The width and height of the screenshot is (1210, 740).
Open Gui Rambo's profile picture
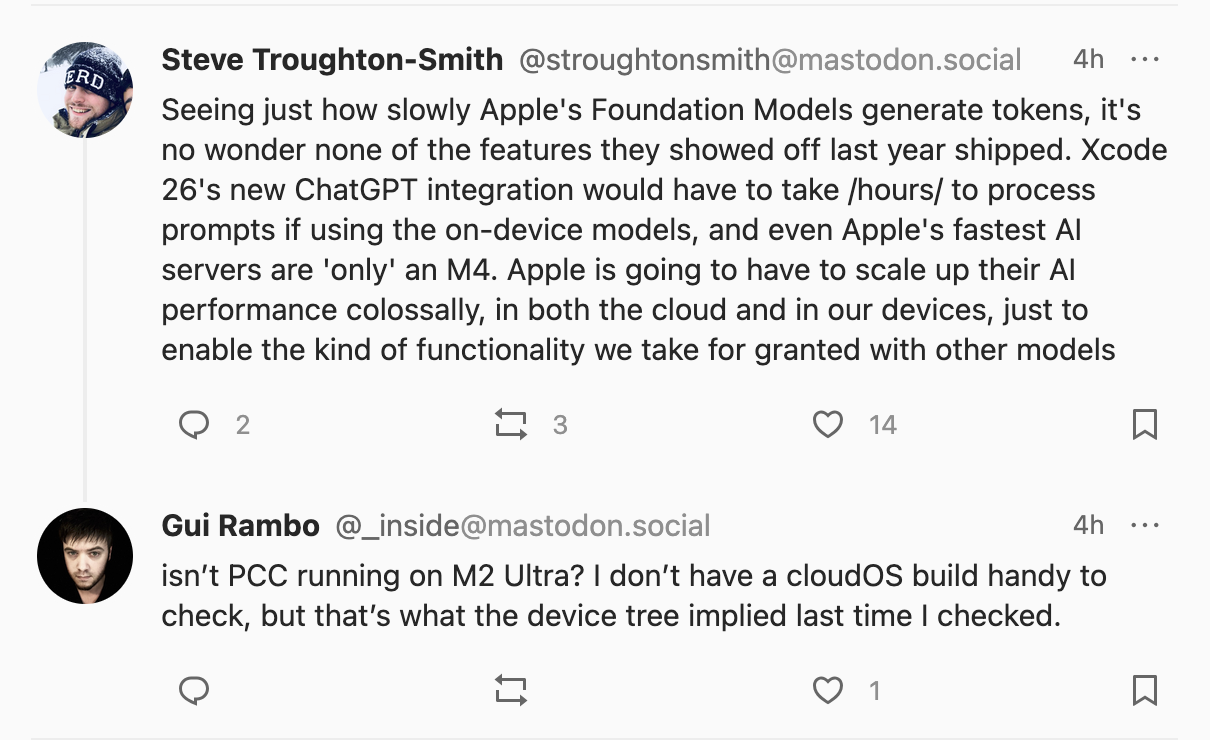(x=85, y=556)
